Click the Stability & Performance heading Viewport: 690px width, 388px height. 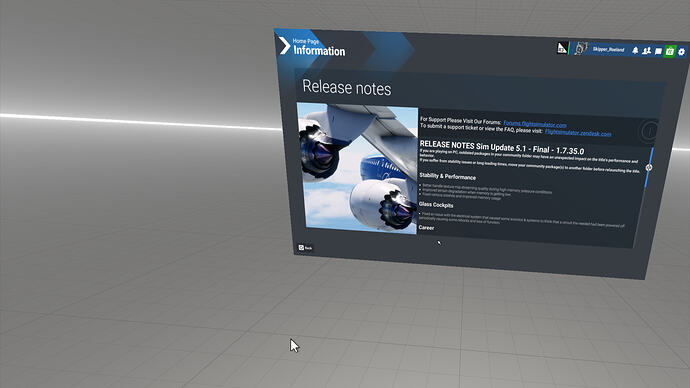click(448, 176)
